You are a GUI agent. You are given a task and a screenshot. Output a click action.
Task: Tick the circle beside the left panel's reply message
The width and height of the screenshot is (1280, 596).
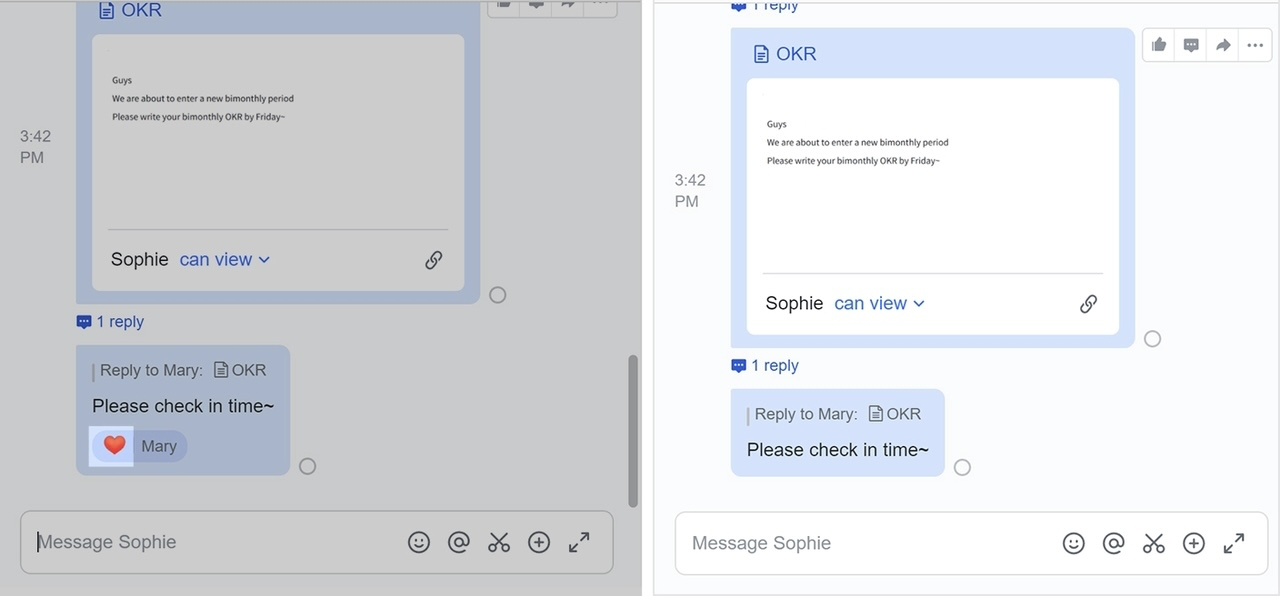pos(307,466)
